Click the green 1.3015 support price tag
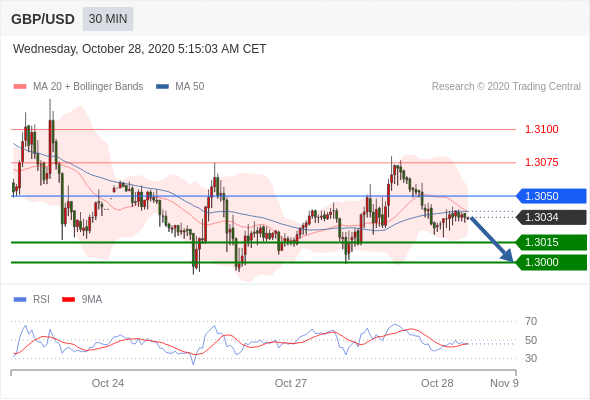Image resolution: width=590 pixels, height=400 pixels. (x=551, y=242)
